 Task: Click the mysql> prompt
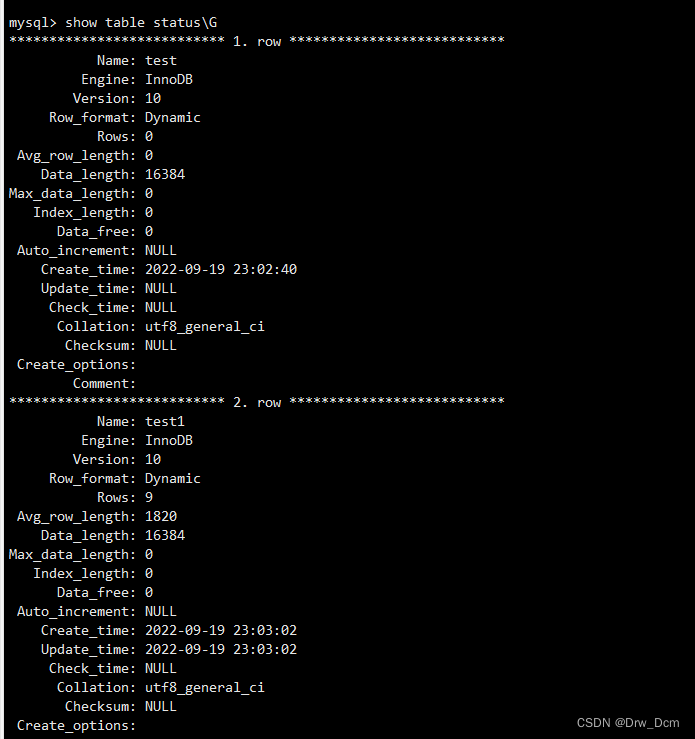(x=33, y=23)
